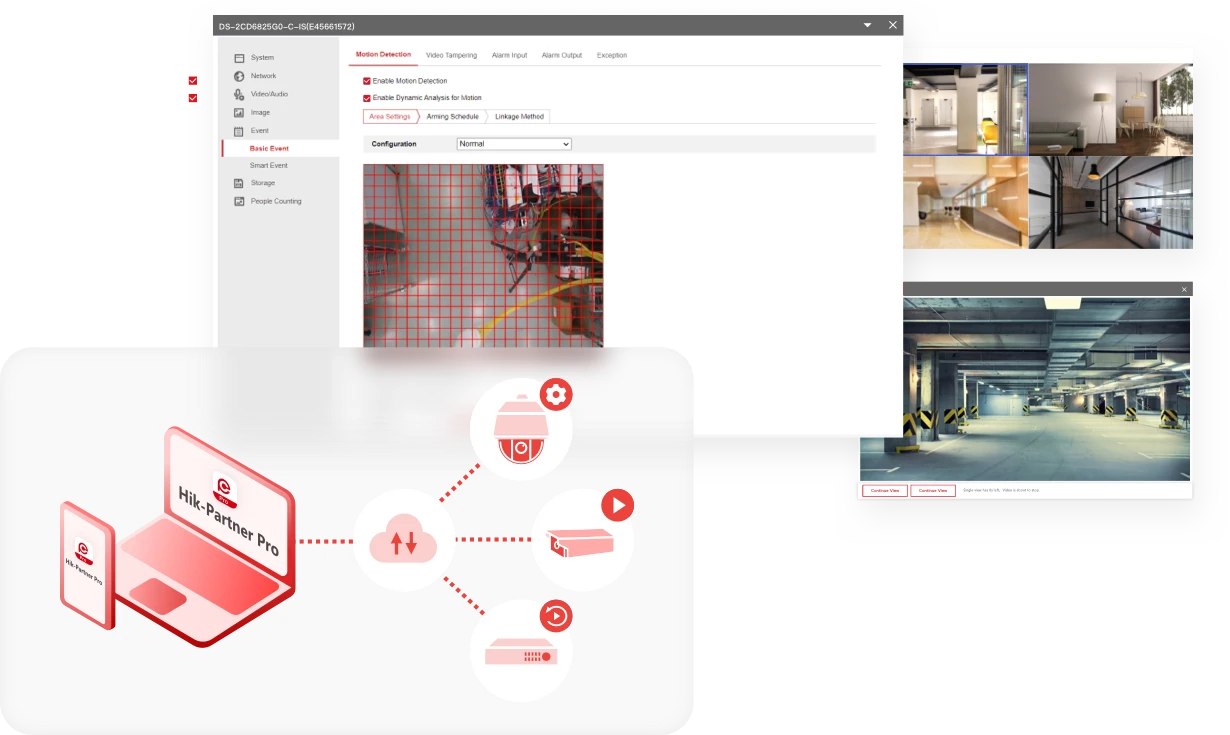The height and width of the screenshot is (735, 1230).
Task: Disable the Enable Motion Detection checkbox
Action: point(367,81)
